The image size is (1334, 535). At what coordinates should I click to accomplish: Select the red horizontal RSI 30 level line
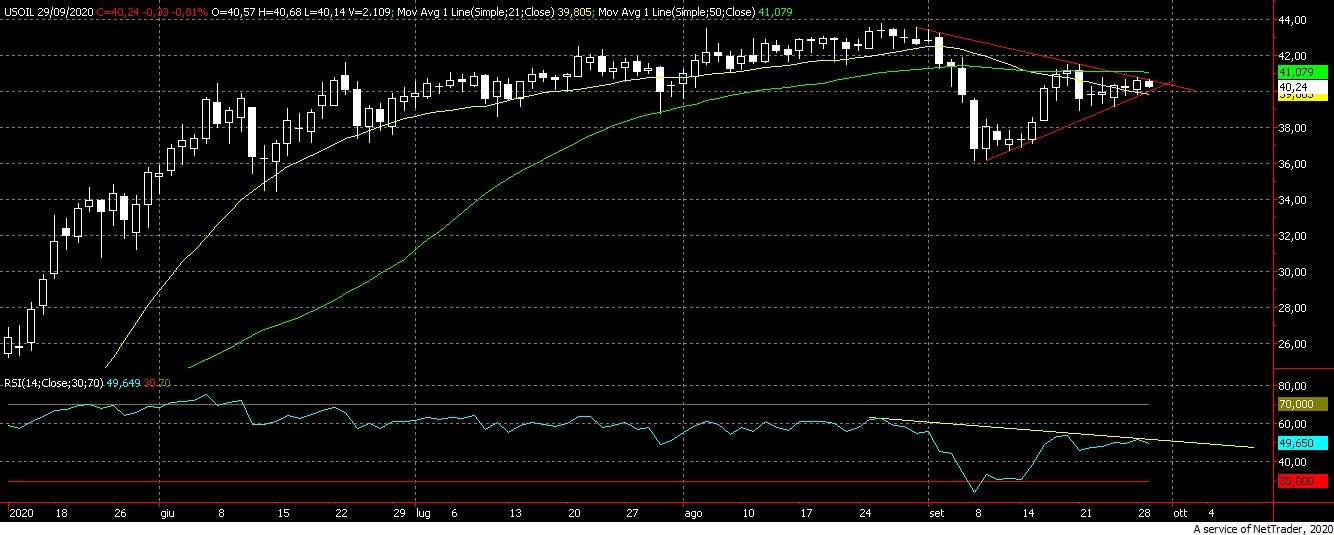(x=578, y=481)
